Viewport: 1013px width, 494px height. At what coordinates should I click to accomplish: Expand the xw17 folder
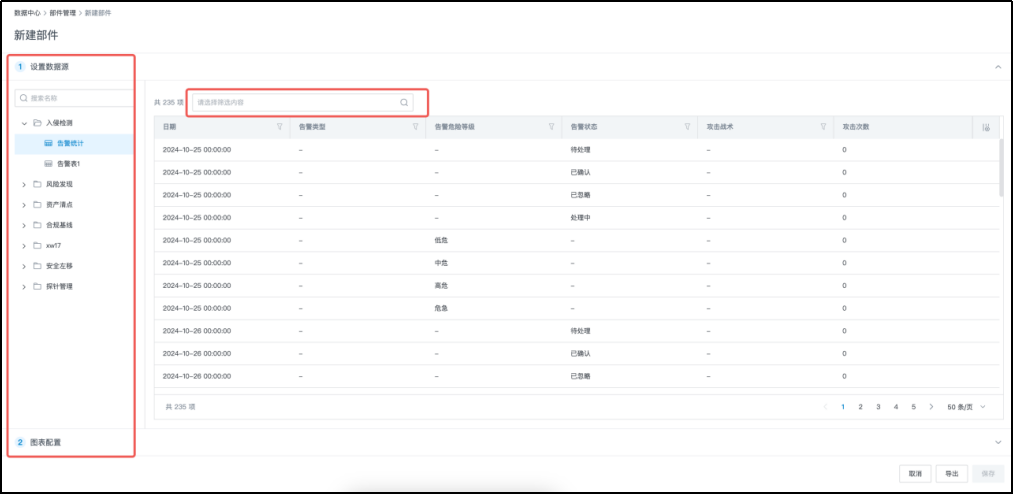[x=24, y=246]
